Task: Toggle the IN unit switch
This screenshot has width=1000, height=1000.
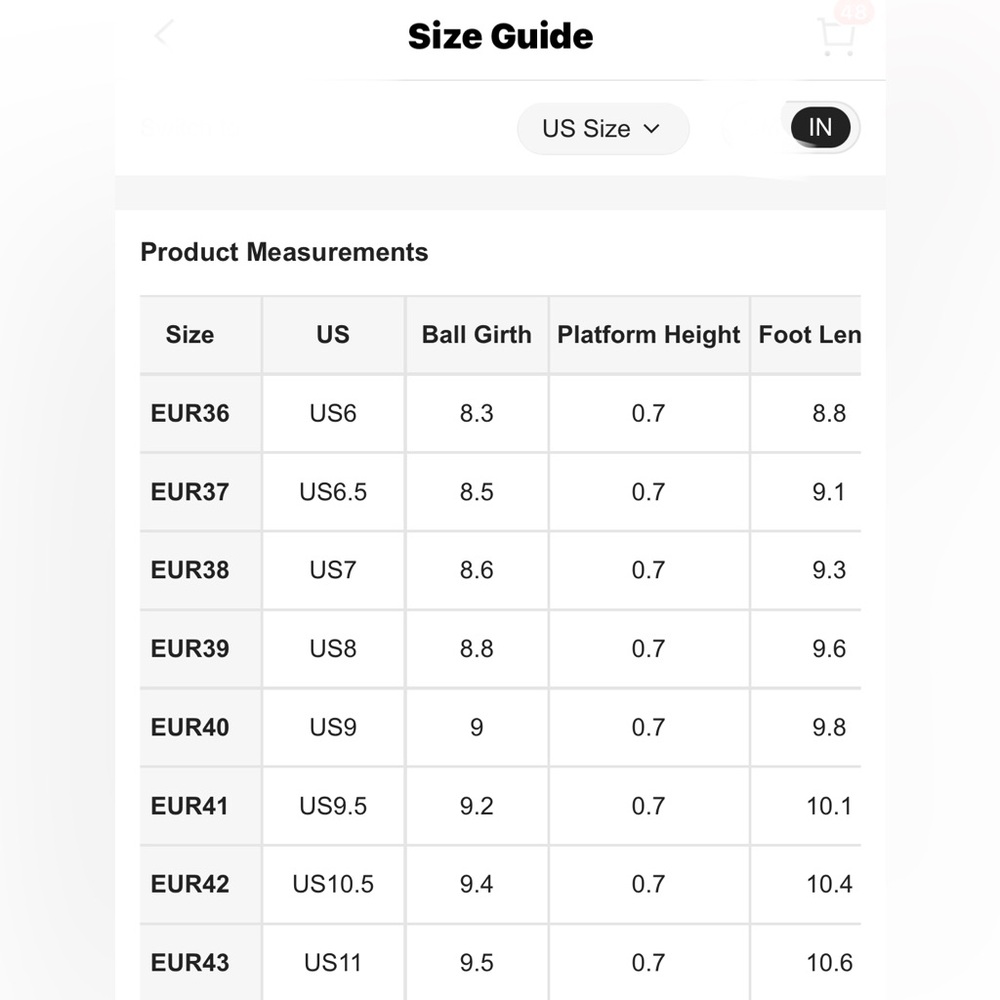Action: 821,128
